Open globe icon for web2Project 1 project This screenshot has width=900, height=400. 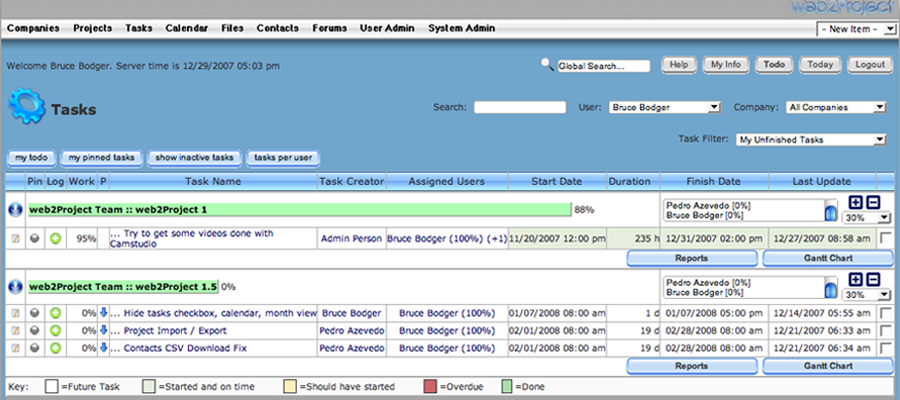point(15,210)
